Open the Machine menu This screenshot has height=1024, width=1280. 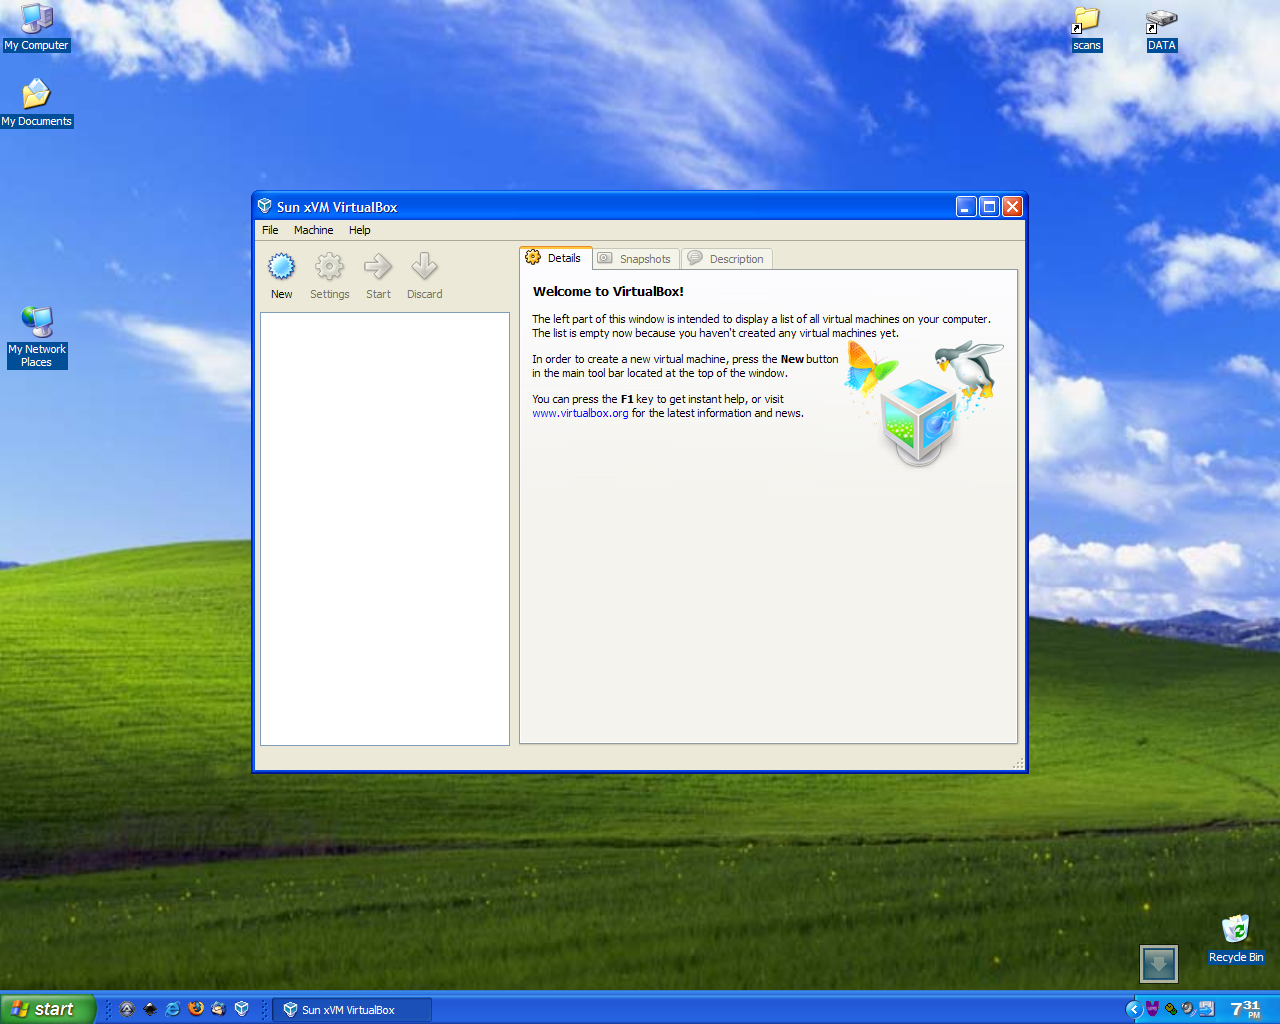(313, 230)
